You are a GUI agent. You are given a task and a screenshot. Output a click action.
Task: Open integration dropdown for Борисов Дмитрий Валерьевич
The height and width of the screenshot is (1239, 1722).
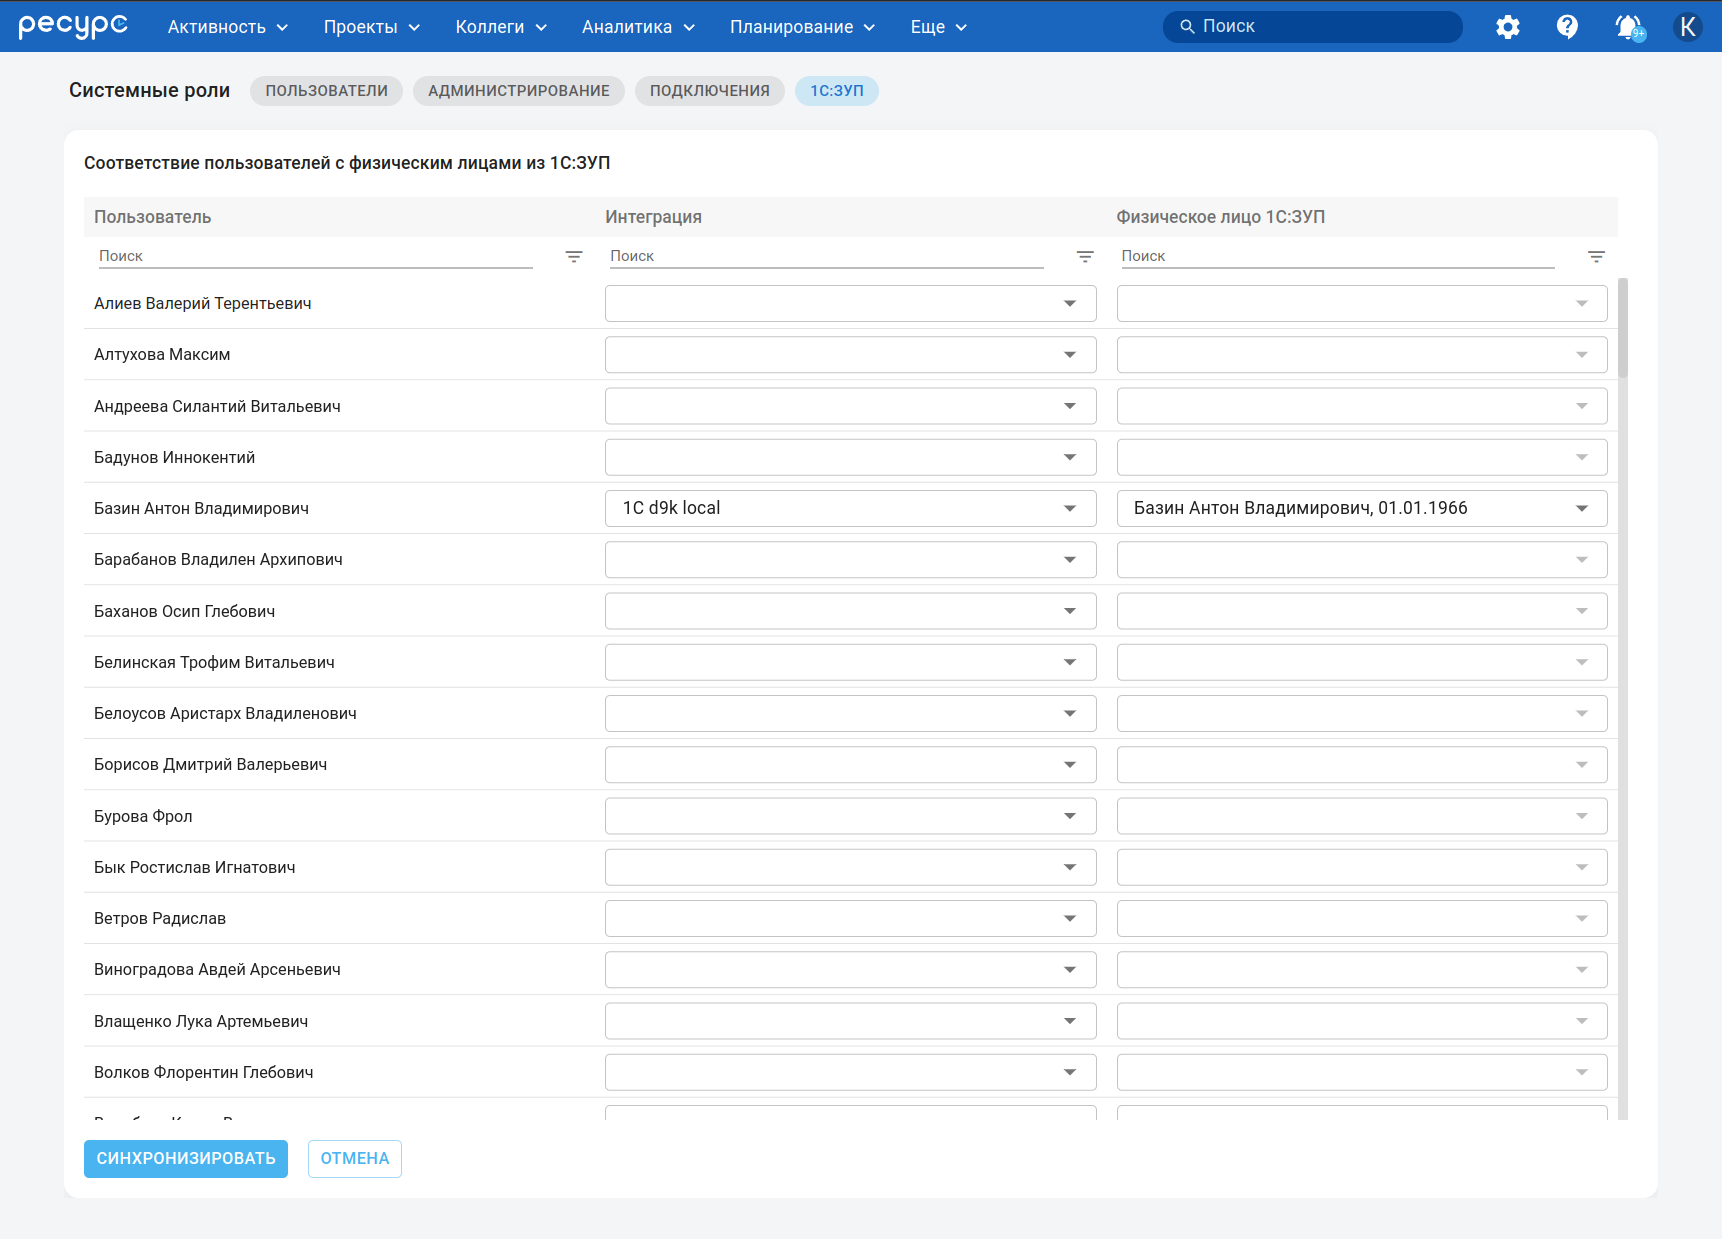point(850,764)
